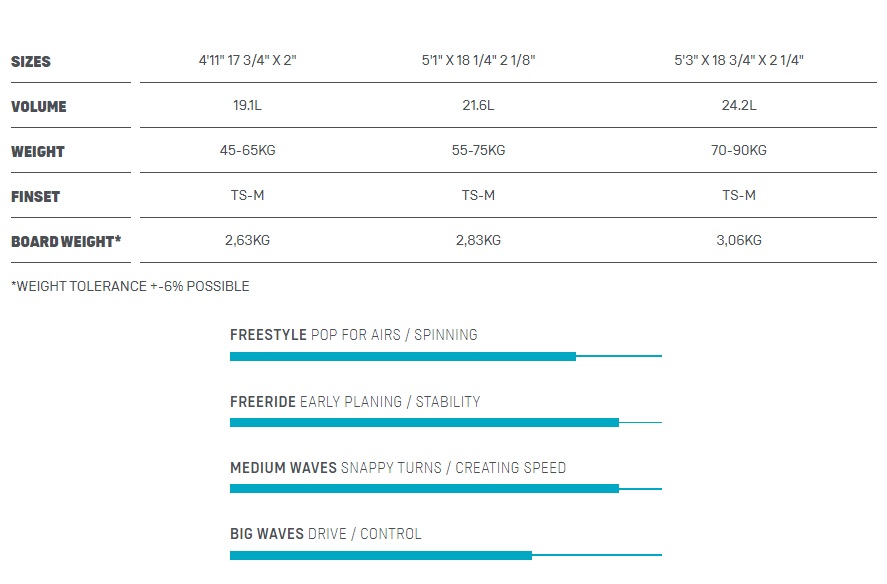Click the BIG WAVES Drive / Control label
This screenshot has height=584, width=887.
[326, 534]
